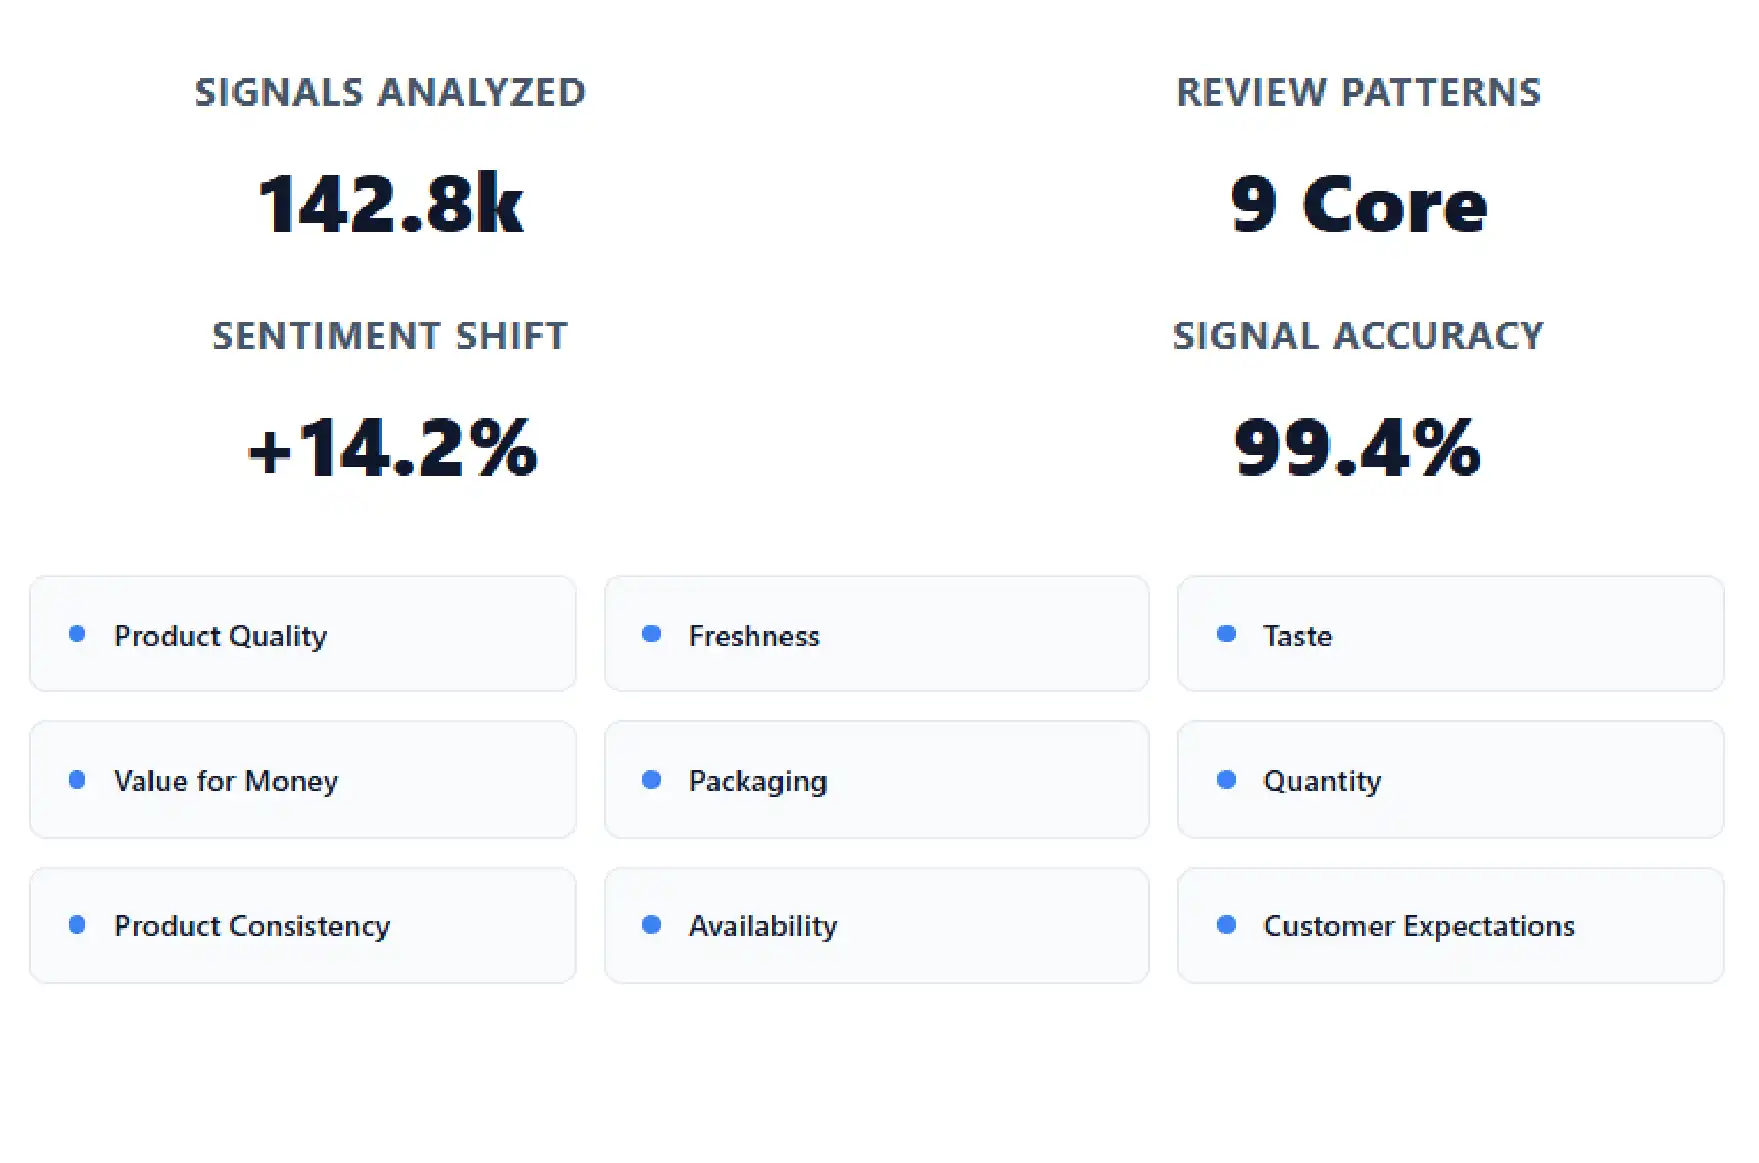Select the Product Quality card
Image resolution: width=1759 pixels, height=1163 pixels.
point(303,634)
